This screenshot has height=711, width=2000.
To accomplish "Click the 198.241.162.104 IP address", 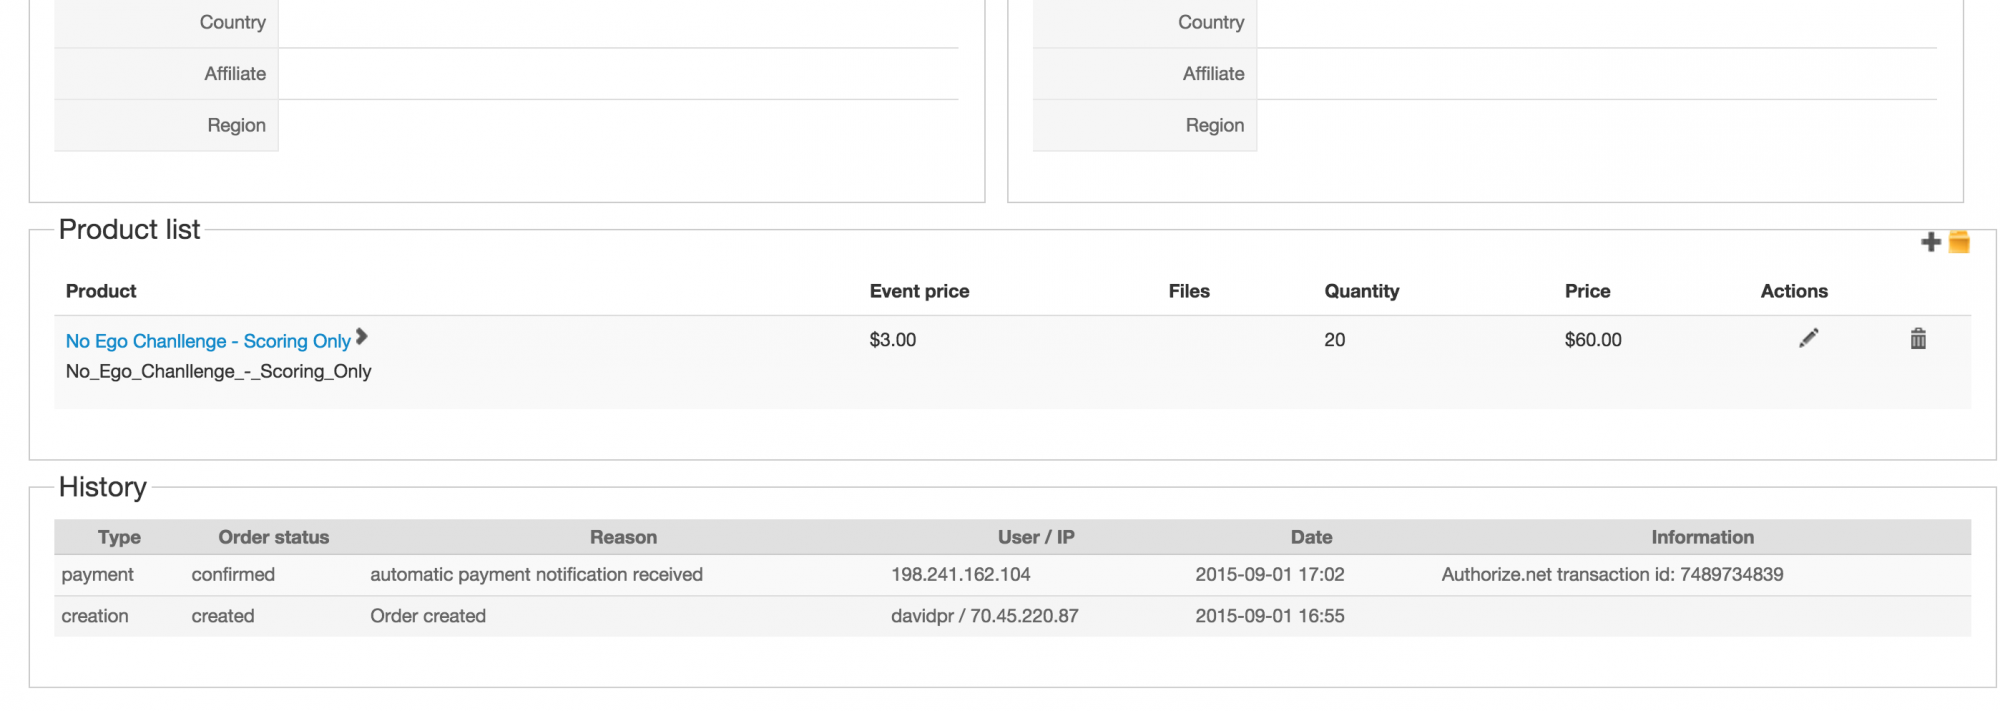I will click(960, 575).
